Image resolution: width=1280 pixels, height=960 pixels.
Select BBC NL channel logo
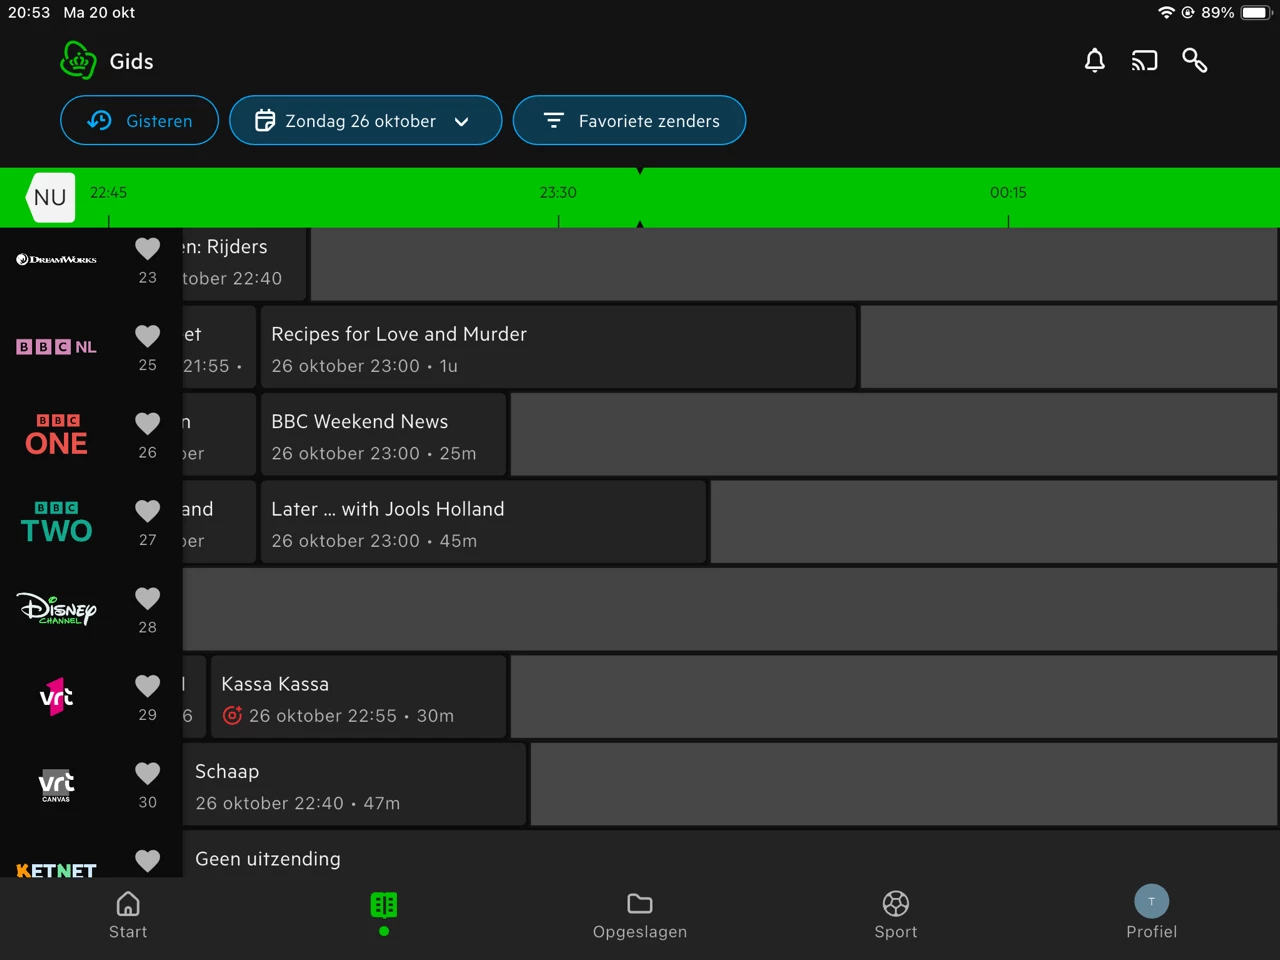(x=56, y=347)
